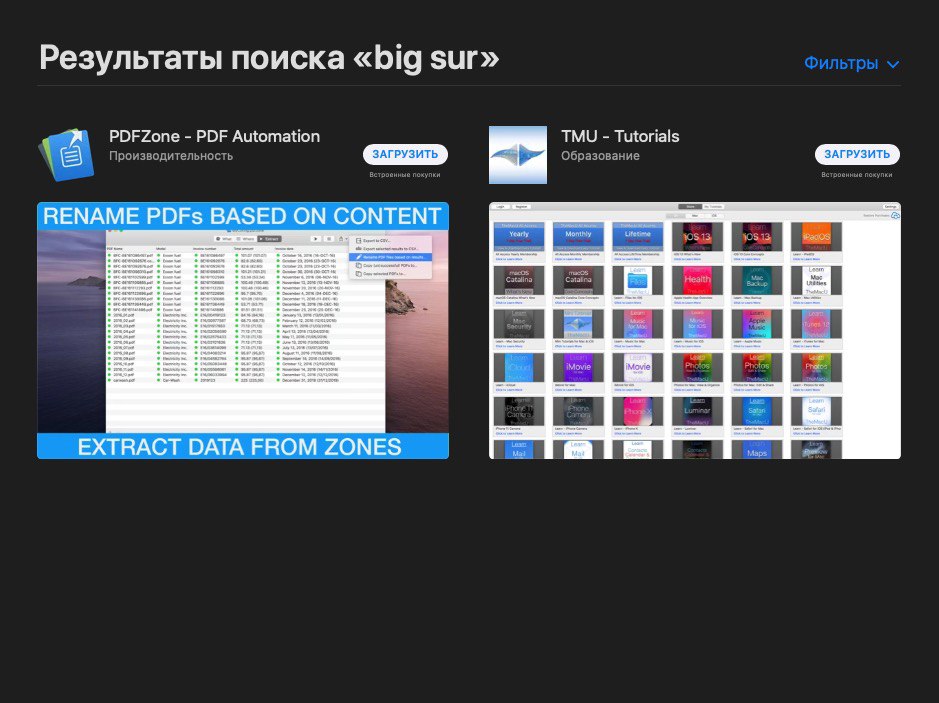939x703 pixels.
Task: Open the Фильтры dropdown
Action: (x=851, y=63)
